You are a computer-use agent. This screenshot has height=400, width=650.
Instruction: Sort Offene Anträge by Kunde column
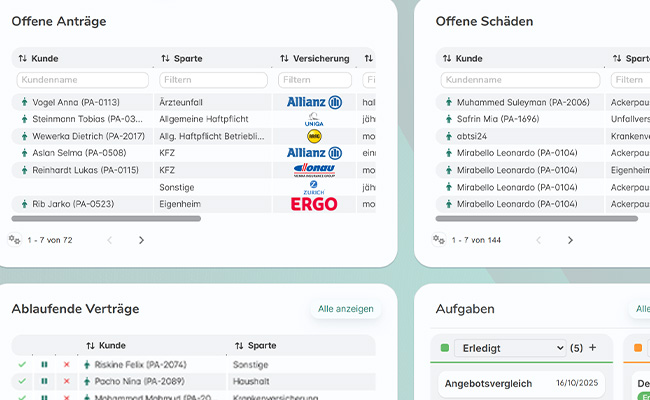tap(22, 58)
